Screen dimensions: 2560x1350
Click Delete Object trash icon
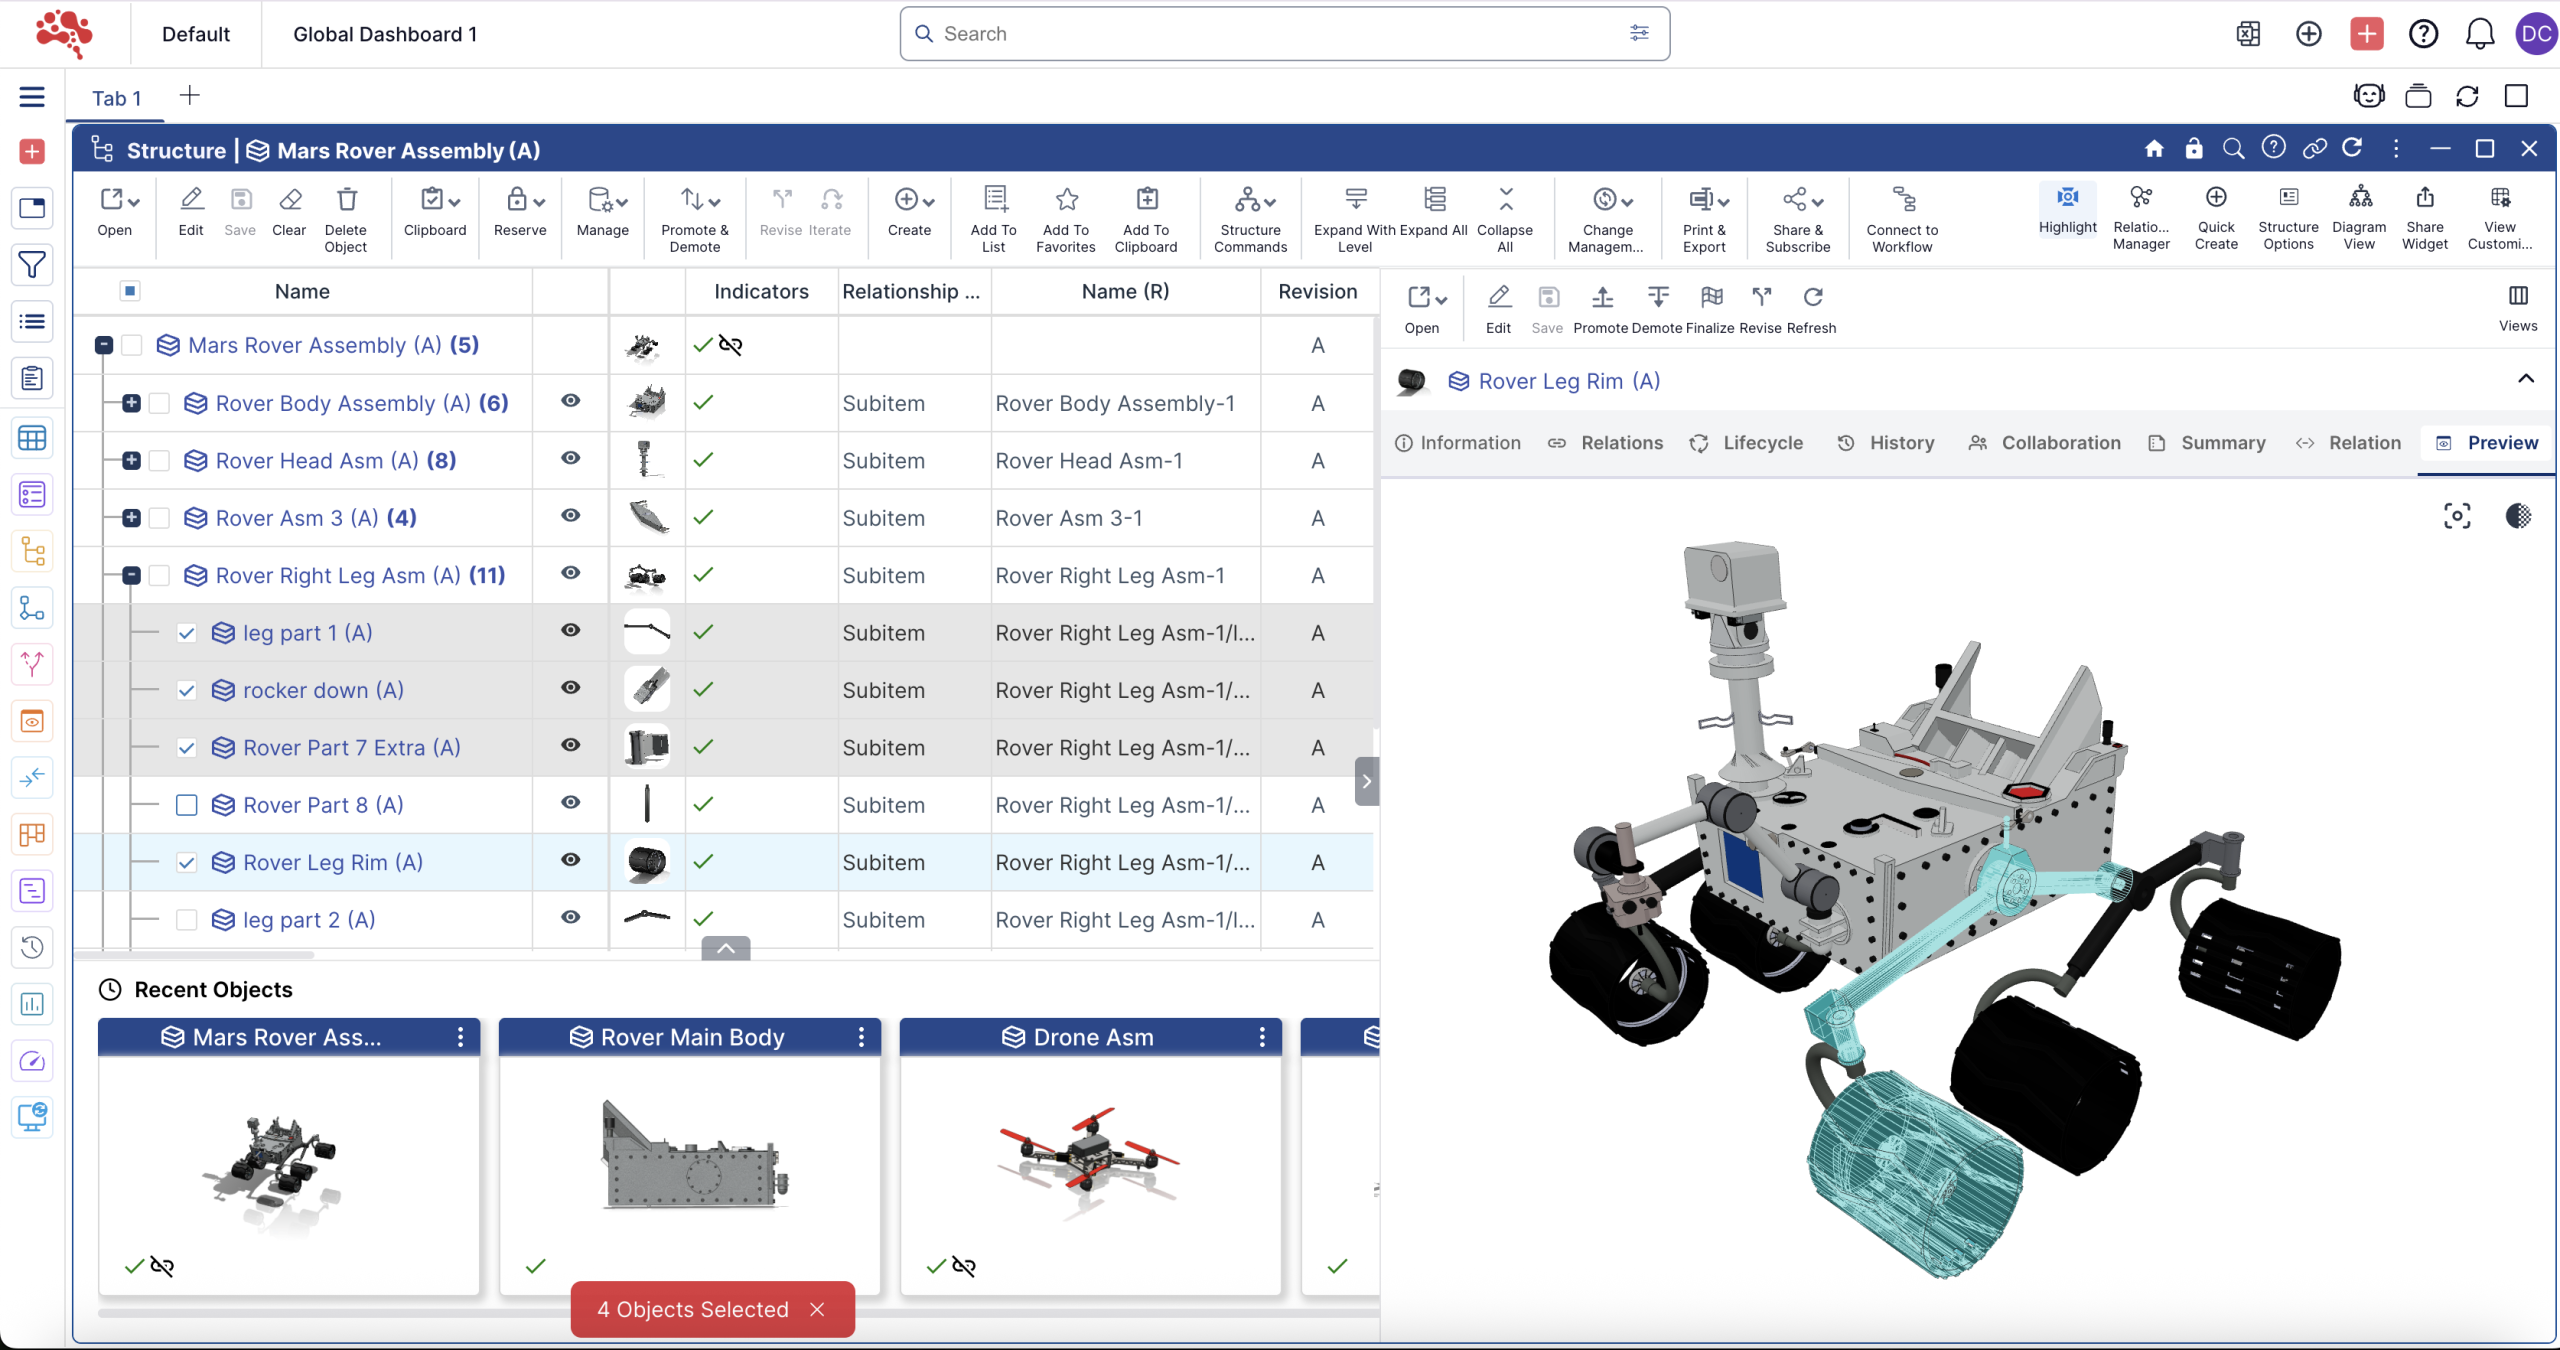point(346,199)
